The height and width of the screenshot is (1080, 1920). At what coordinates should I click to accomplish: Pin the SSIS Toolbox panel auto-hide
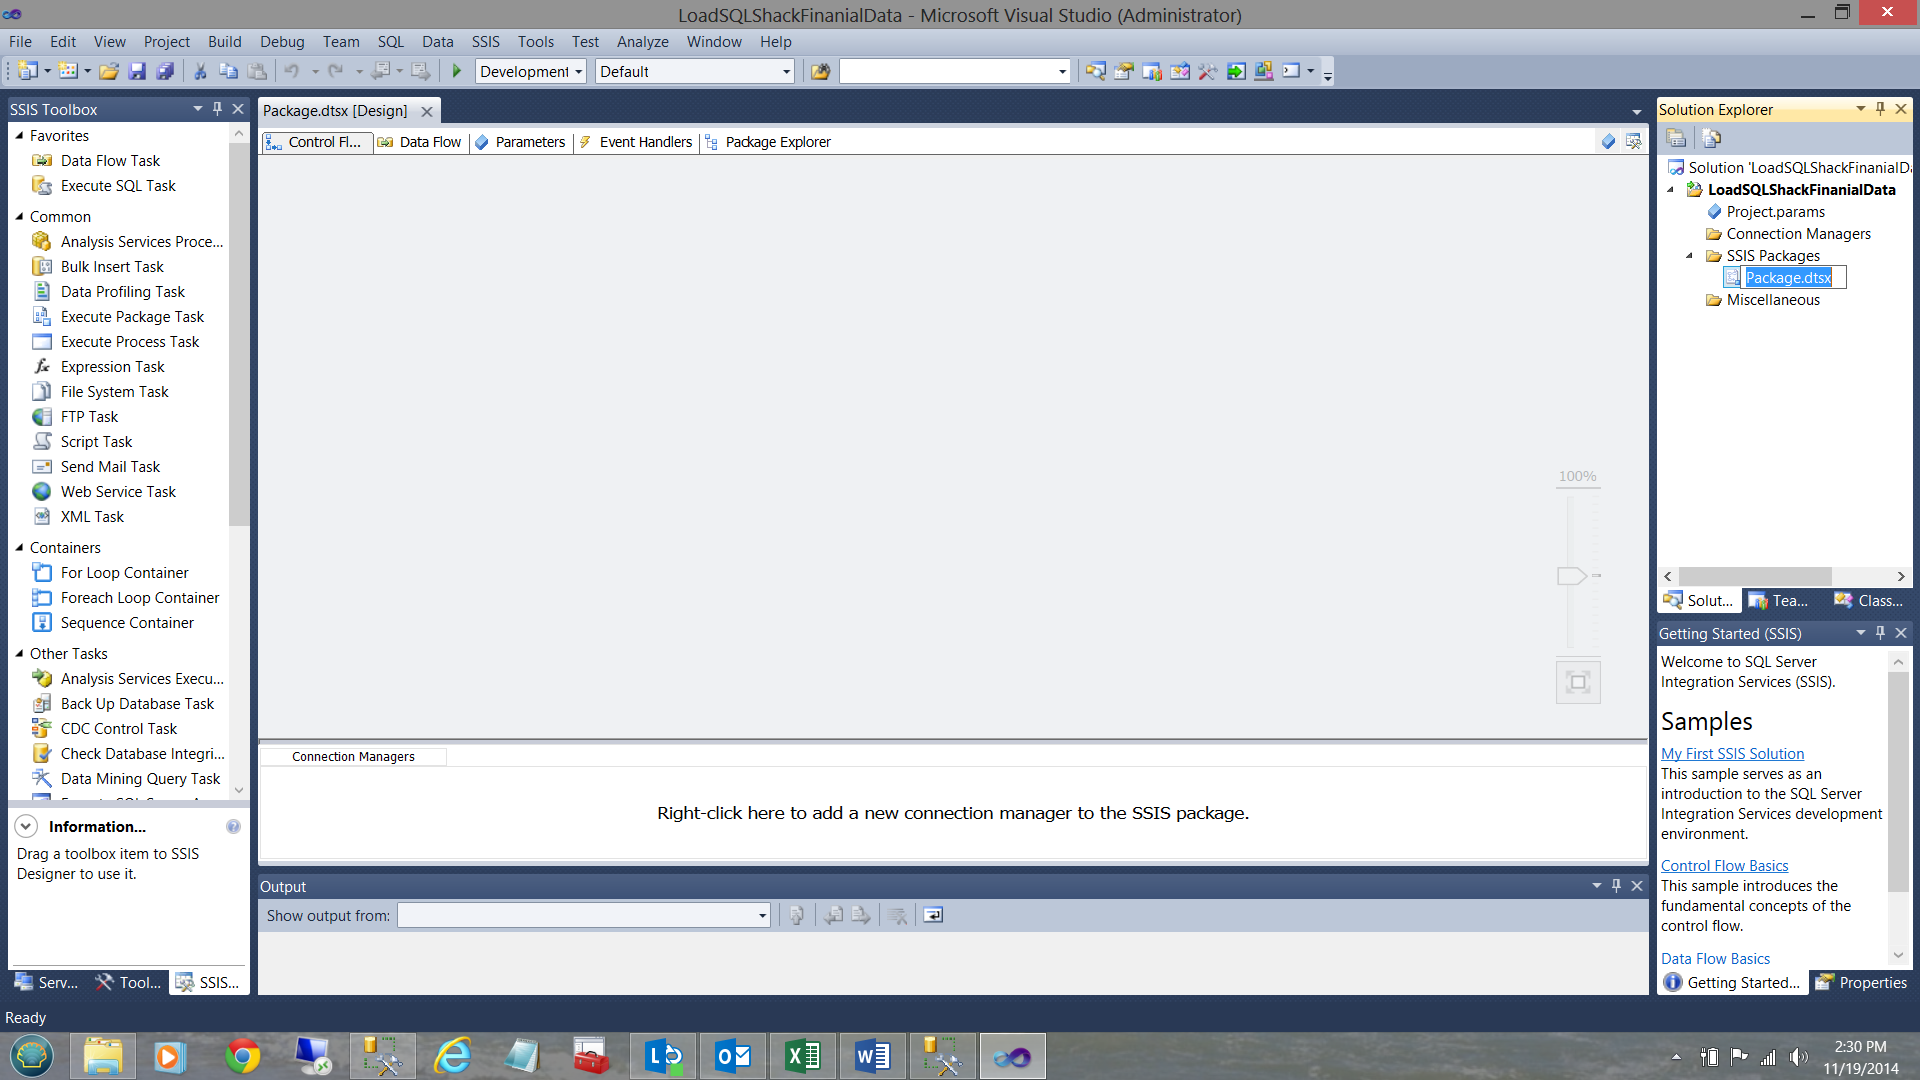click(217, 109)
